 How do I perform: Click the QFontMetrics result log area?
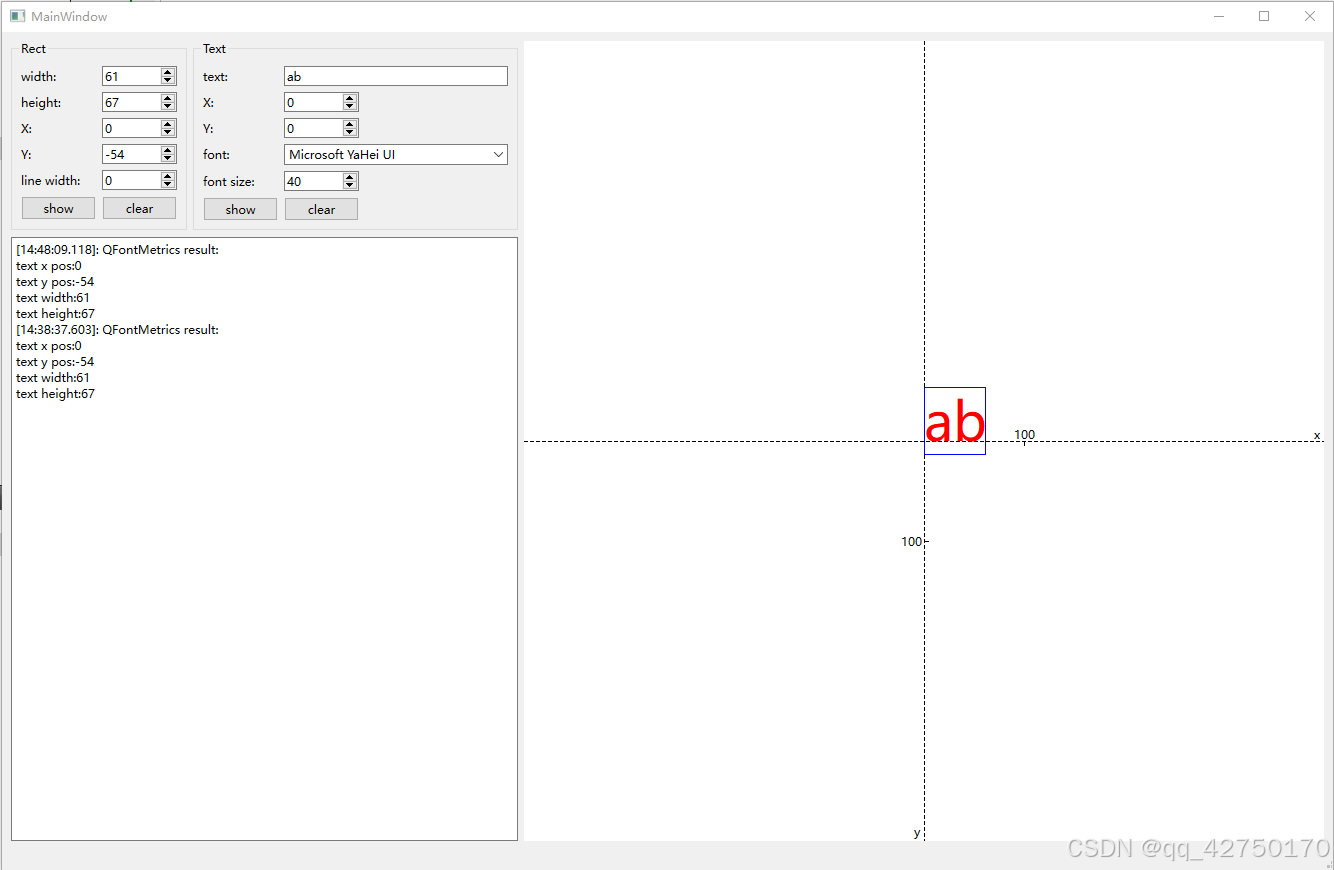tap(264, 500)
